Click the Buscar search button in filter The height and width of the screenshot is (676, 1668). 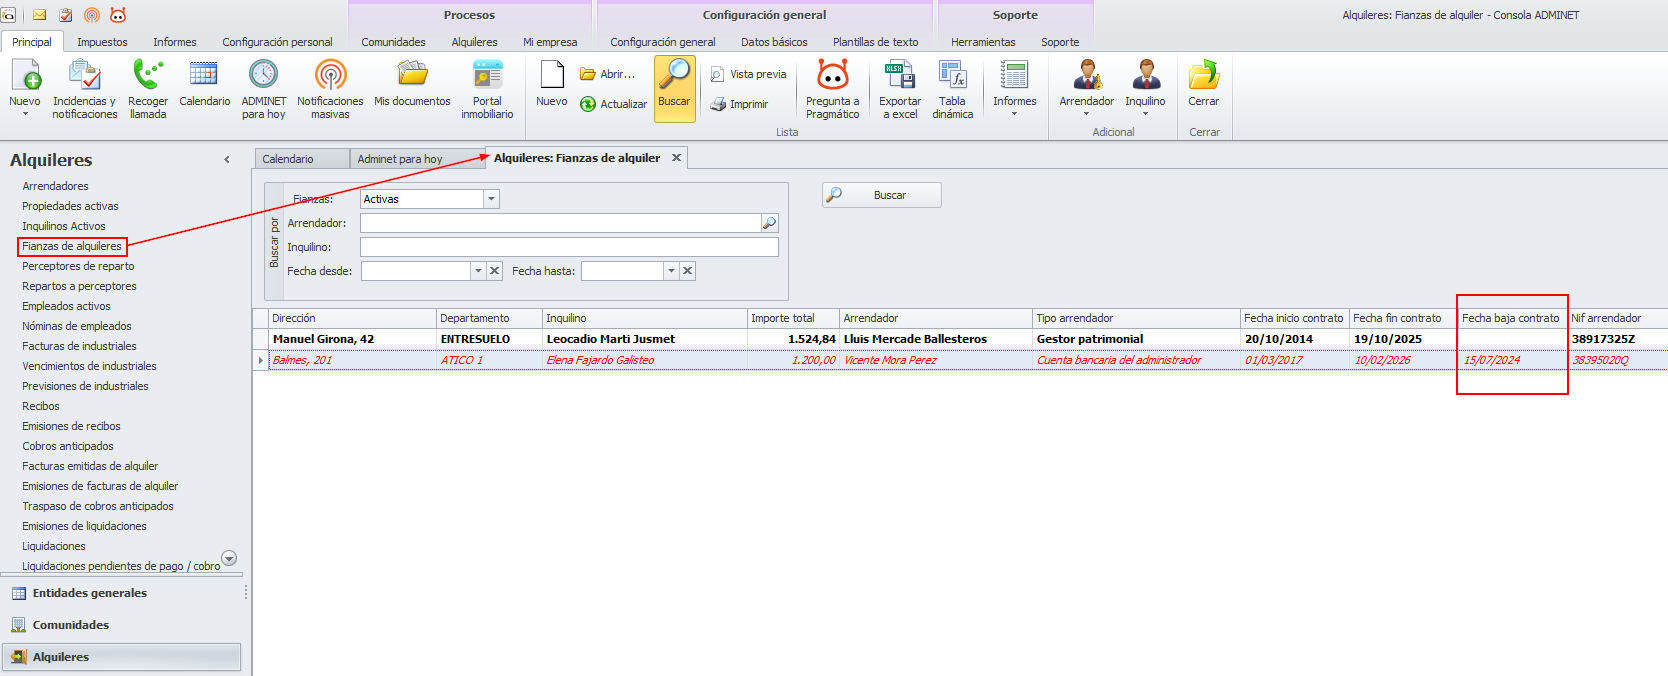click(881, 195)
